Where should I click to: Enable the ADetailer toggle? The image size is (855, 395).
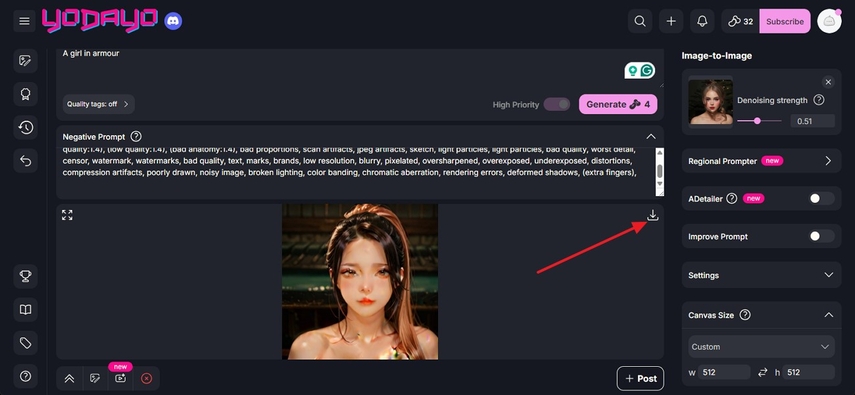click(x=822, y=199)
